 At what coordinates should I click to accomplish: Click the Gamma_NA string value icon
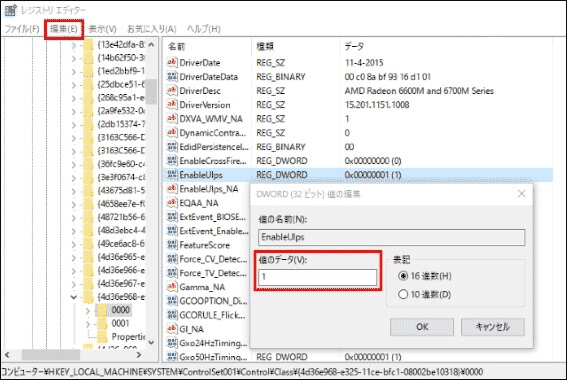(172, 287)
